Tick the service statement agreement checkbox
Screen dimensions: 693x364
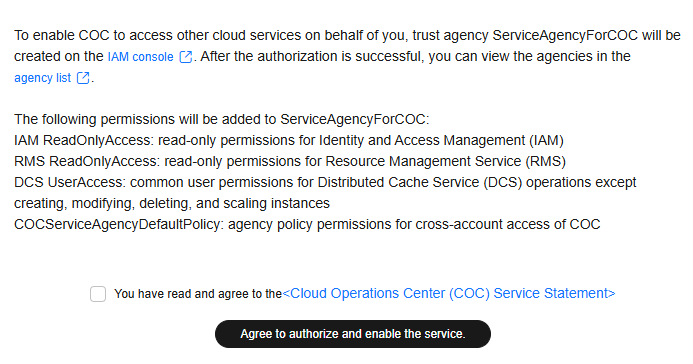tap(98, 294)
